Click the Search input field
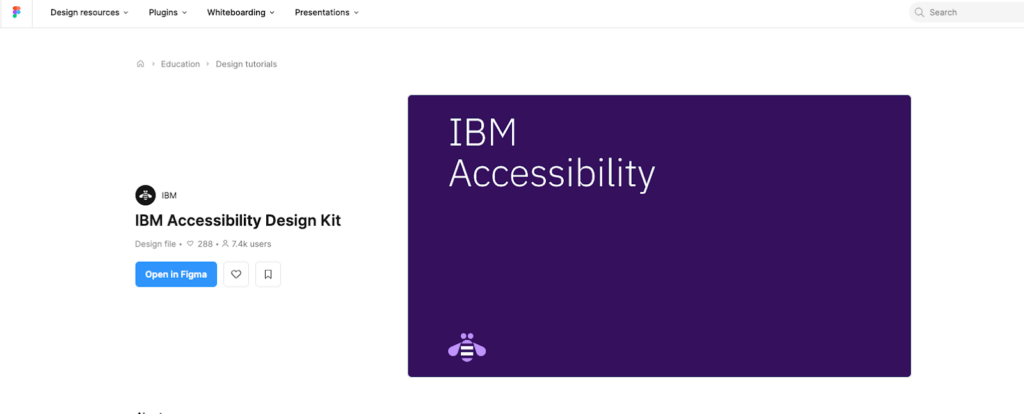The image size is (1024, 414). [x=967, y=12]
